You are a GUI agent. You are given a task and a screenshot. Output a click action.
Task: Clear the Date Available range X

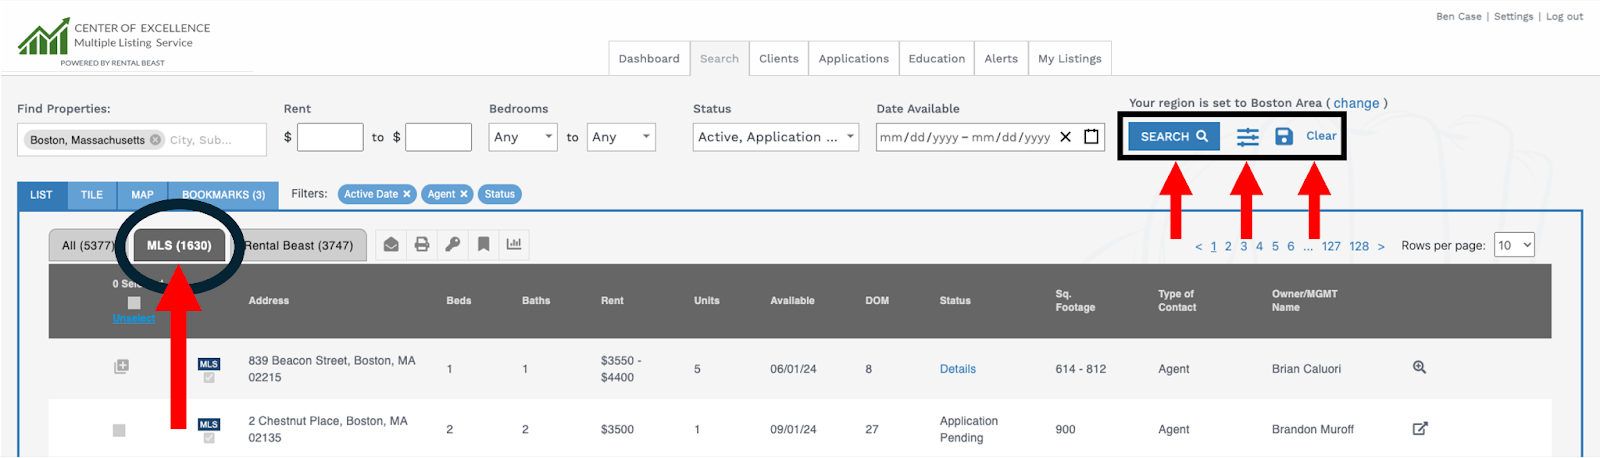(1066, 137)
